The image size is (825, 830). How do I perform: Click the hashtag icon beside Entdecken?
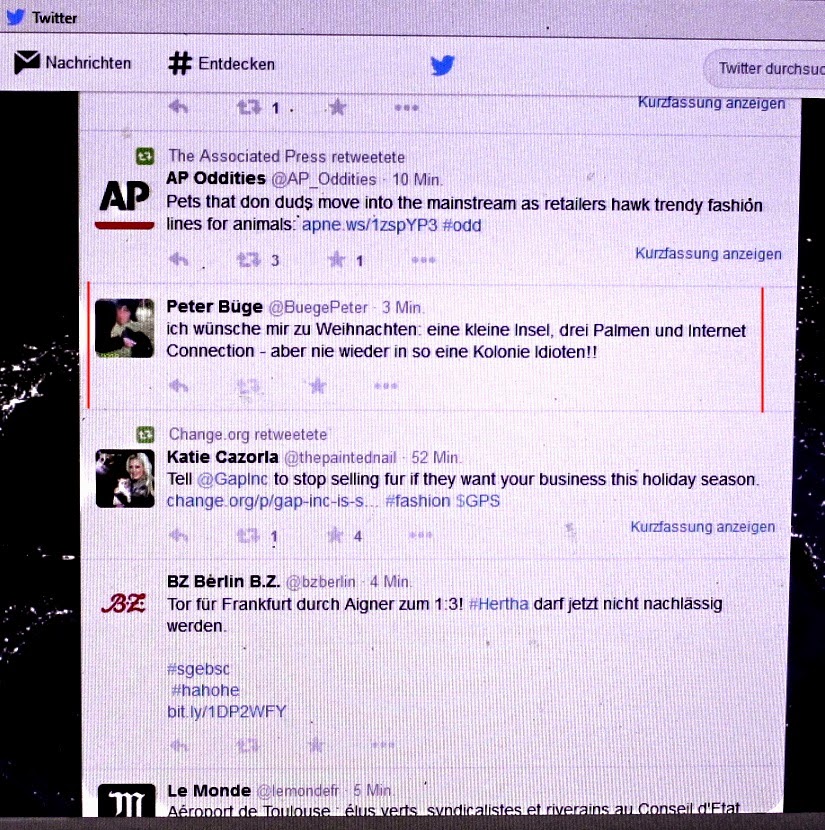coord(179,64)
